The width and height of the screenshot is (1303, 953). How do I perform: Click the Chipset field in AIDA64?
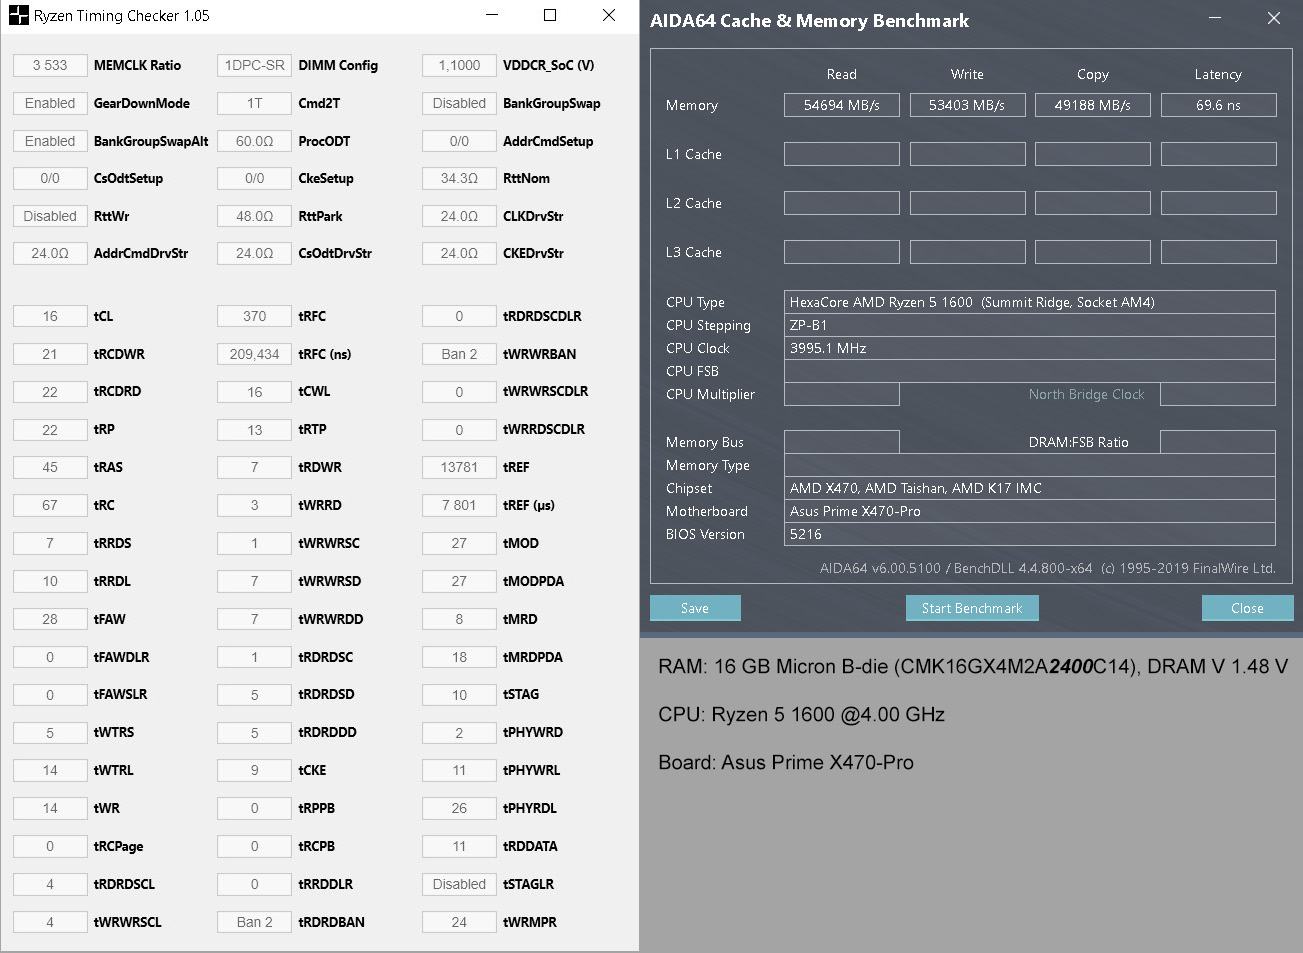click(1029, 488)
